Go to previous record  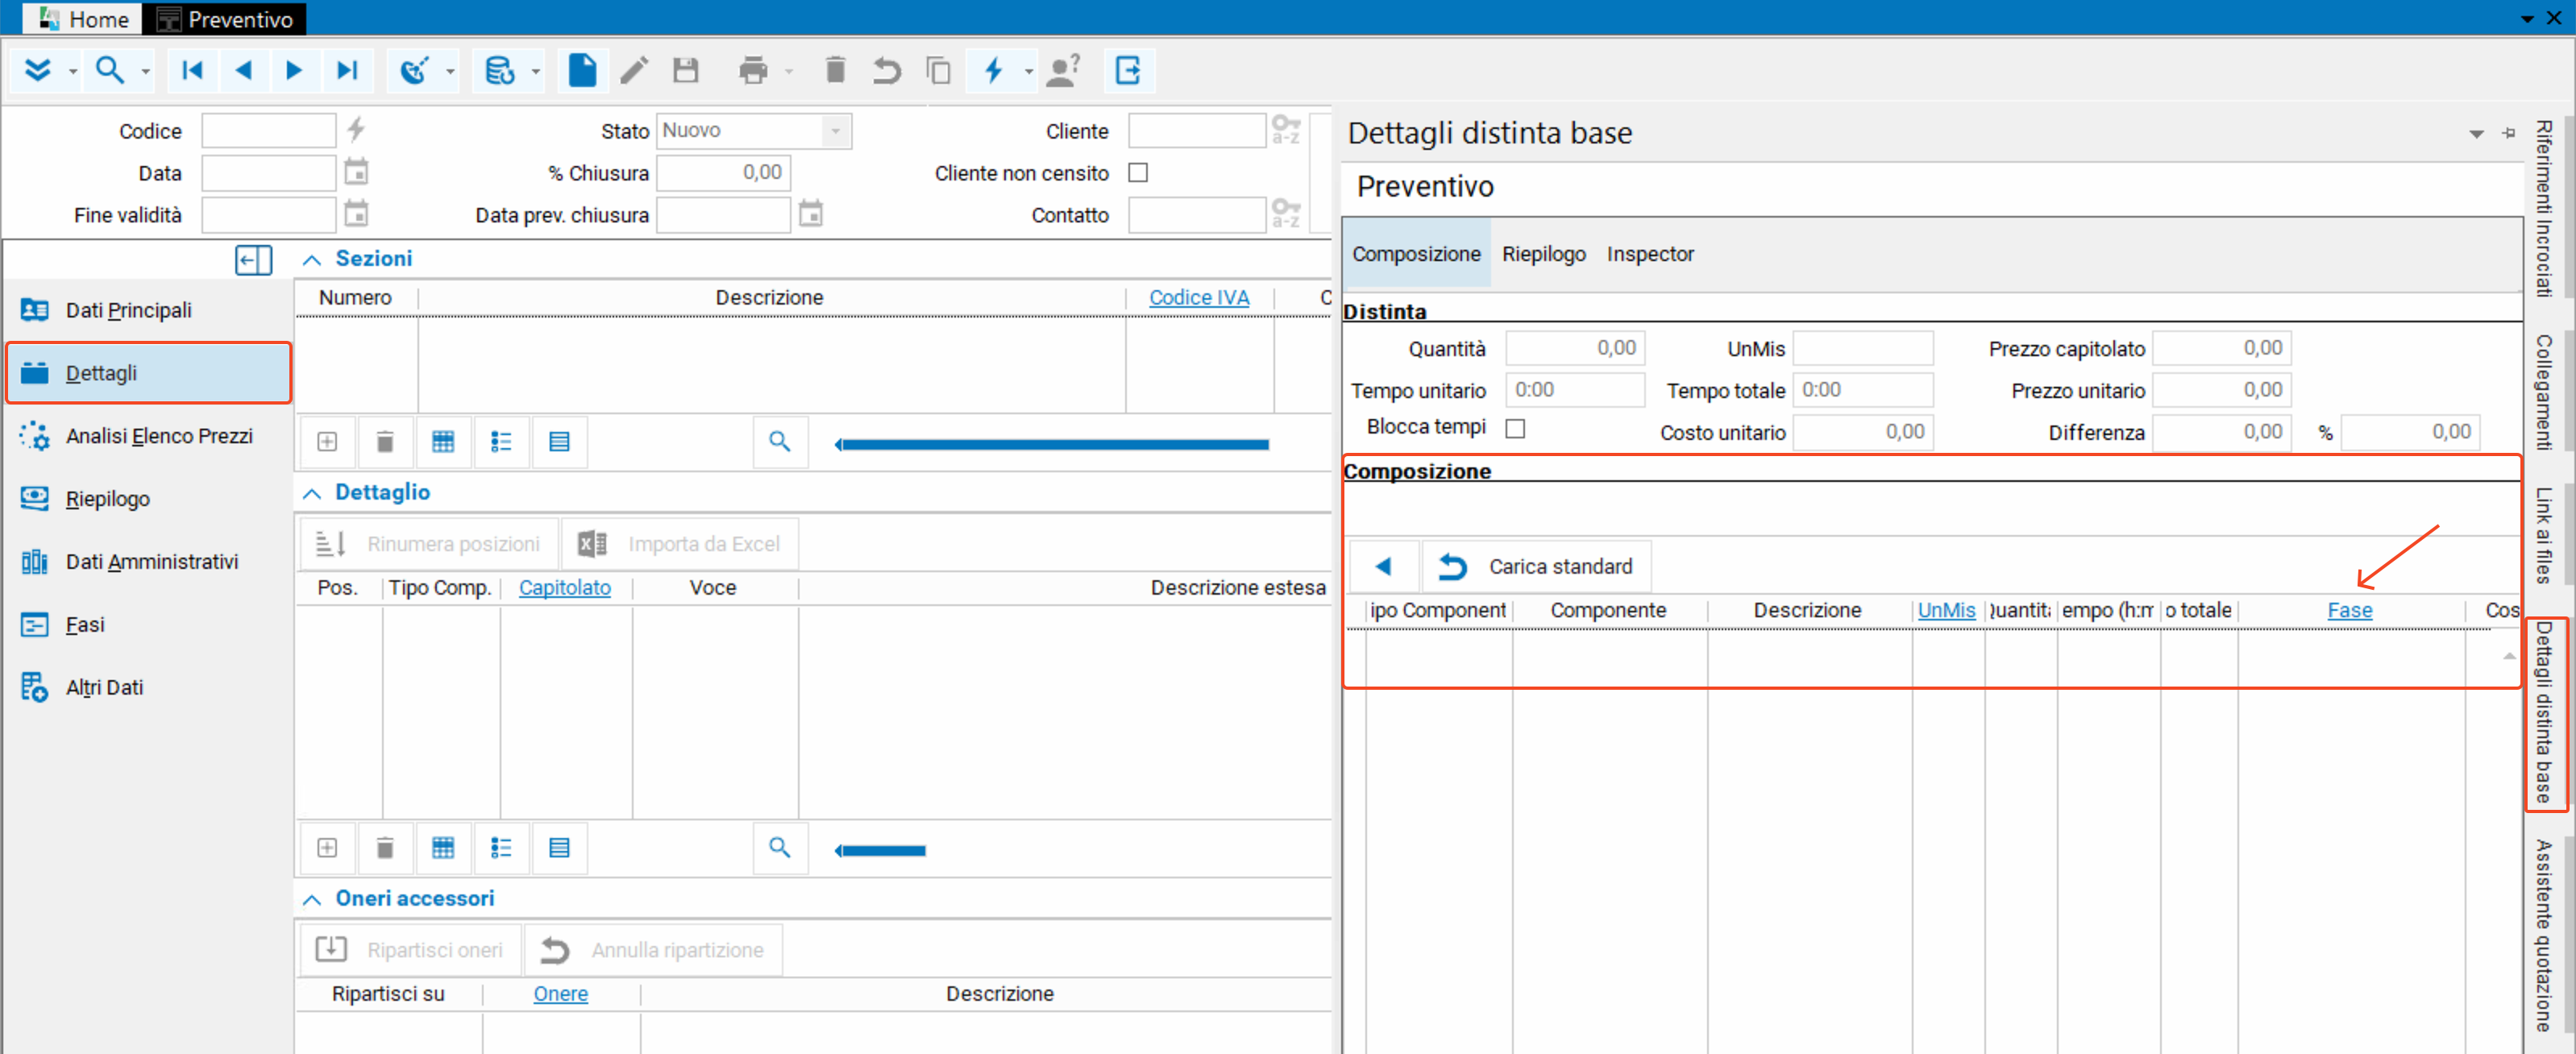(243, 70)
